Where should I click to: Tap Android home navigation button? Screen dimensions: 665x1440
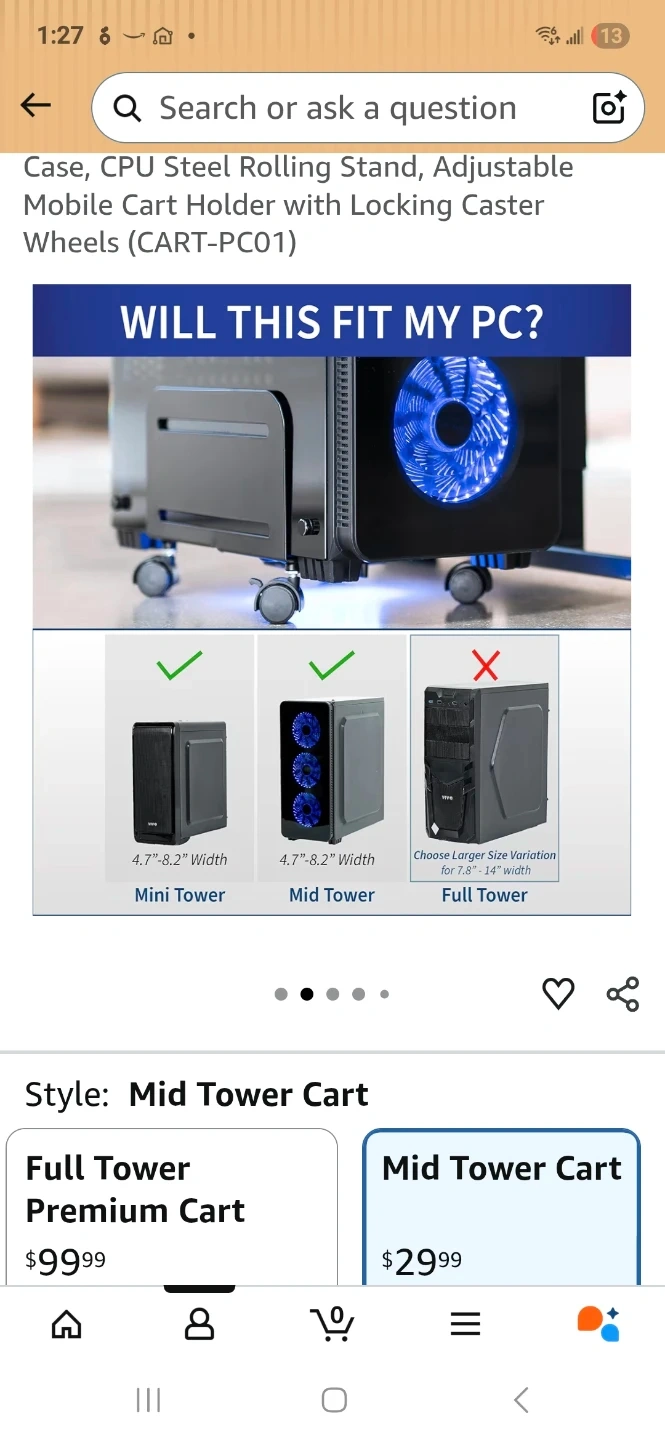[x=334, y=1400]
